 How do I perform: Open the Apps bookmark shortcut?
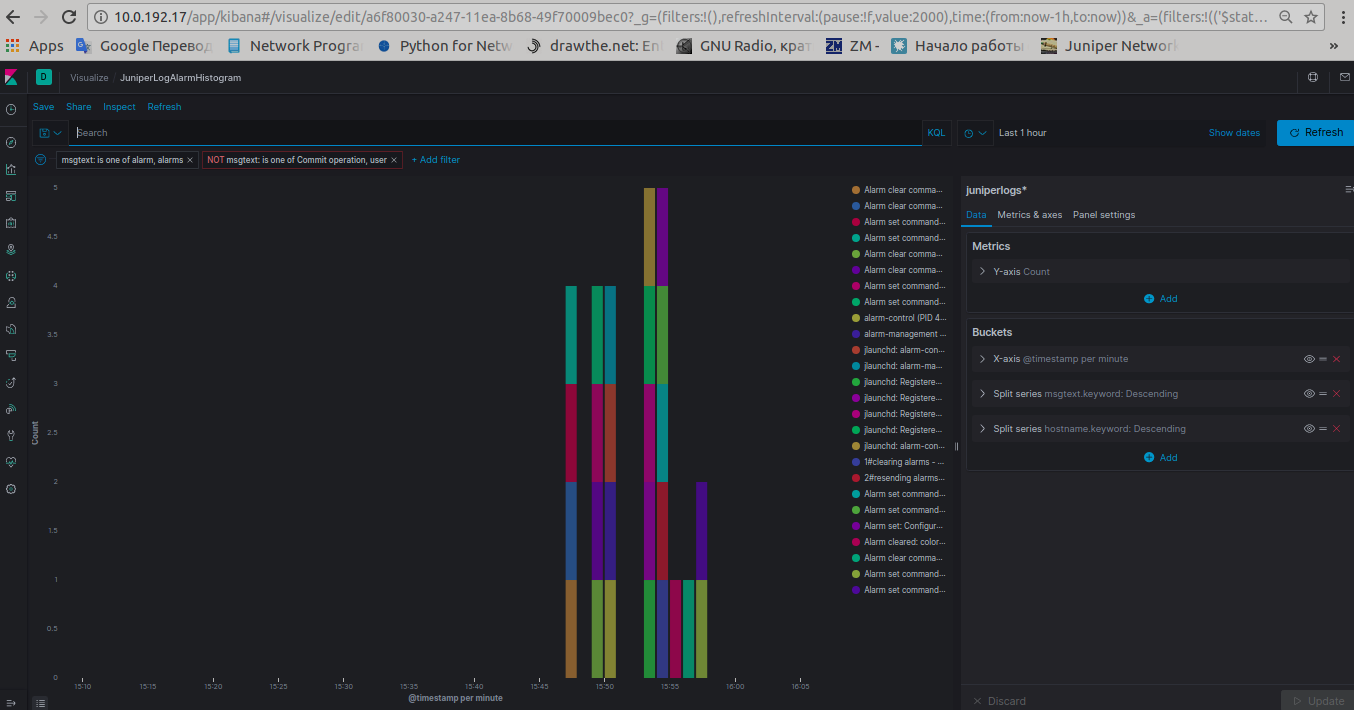[x=35, y=46]
